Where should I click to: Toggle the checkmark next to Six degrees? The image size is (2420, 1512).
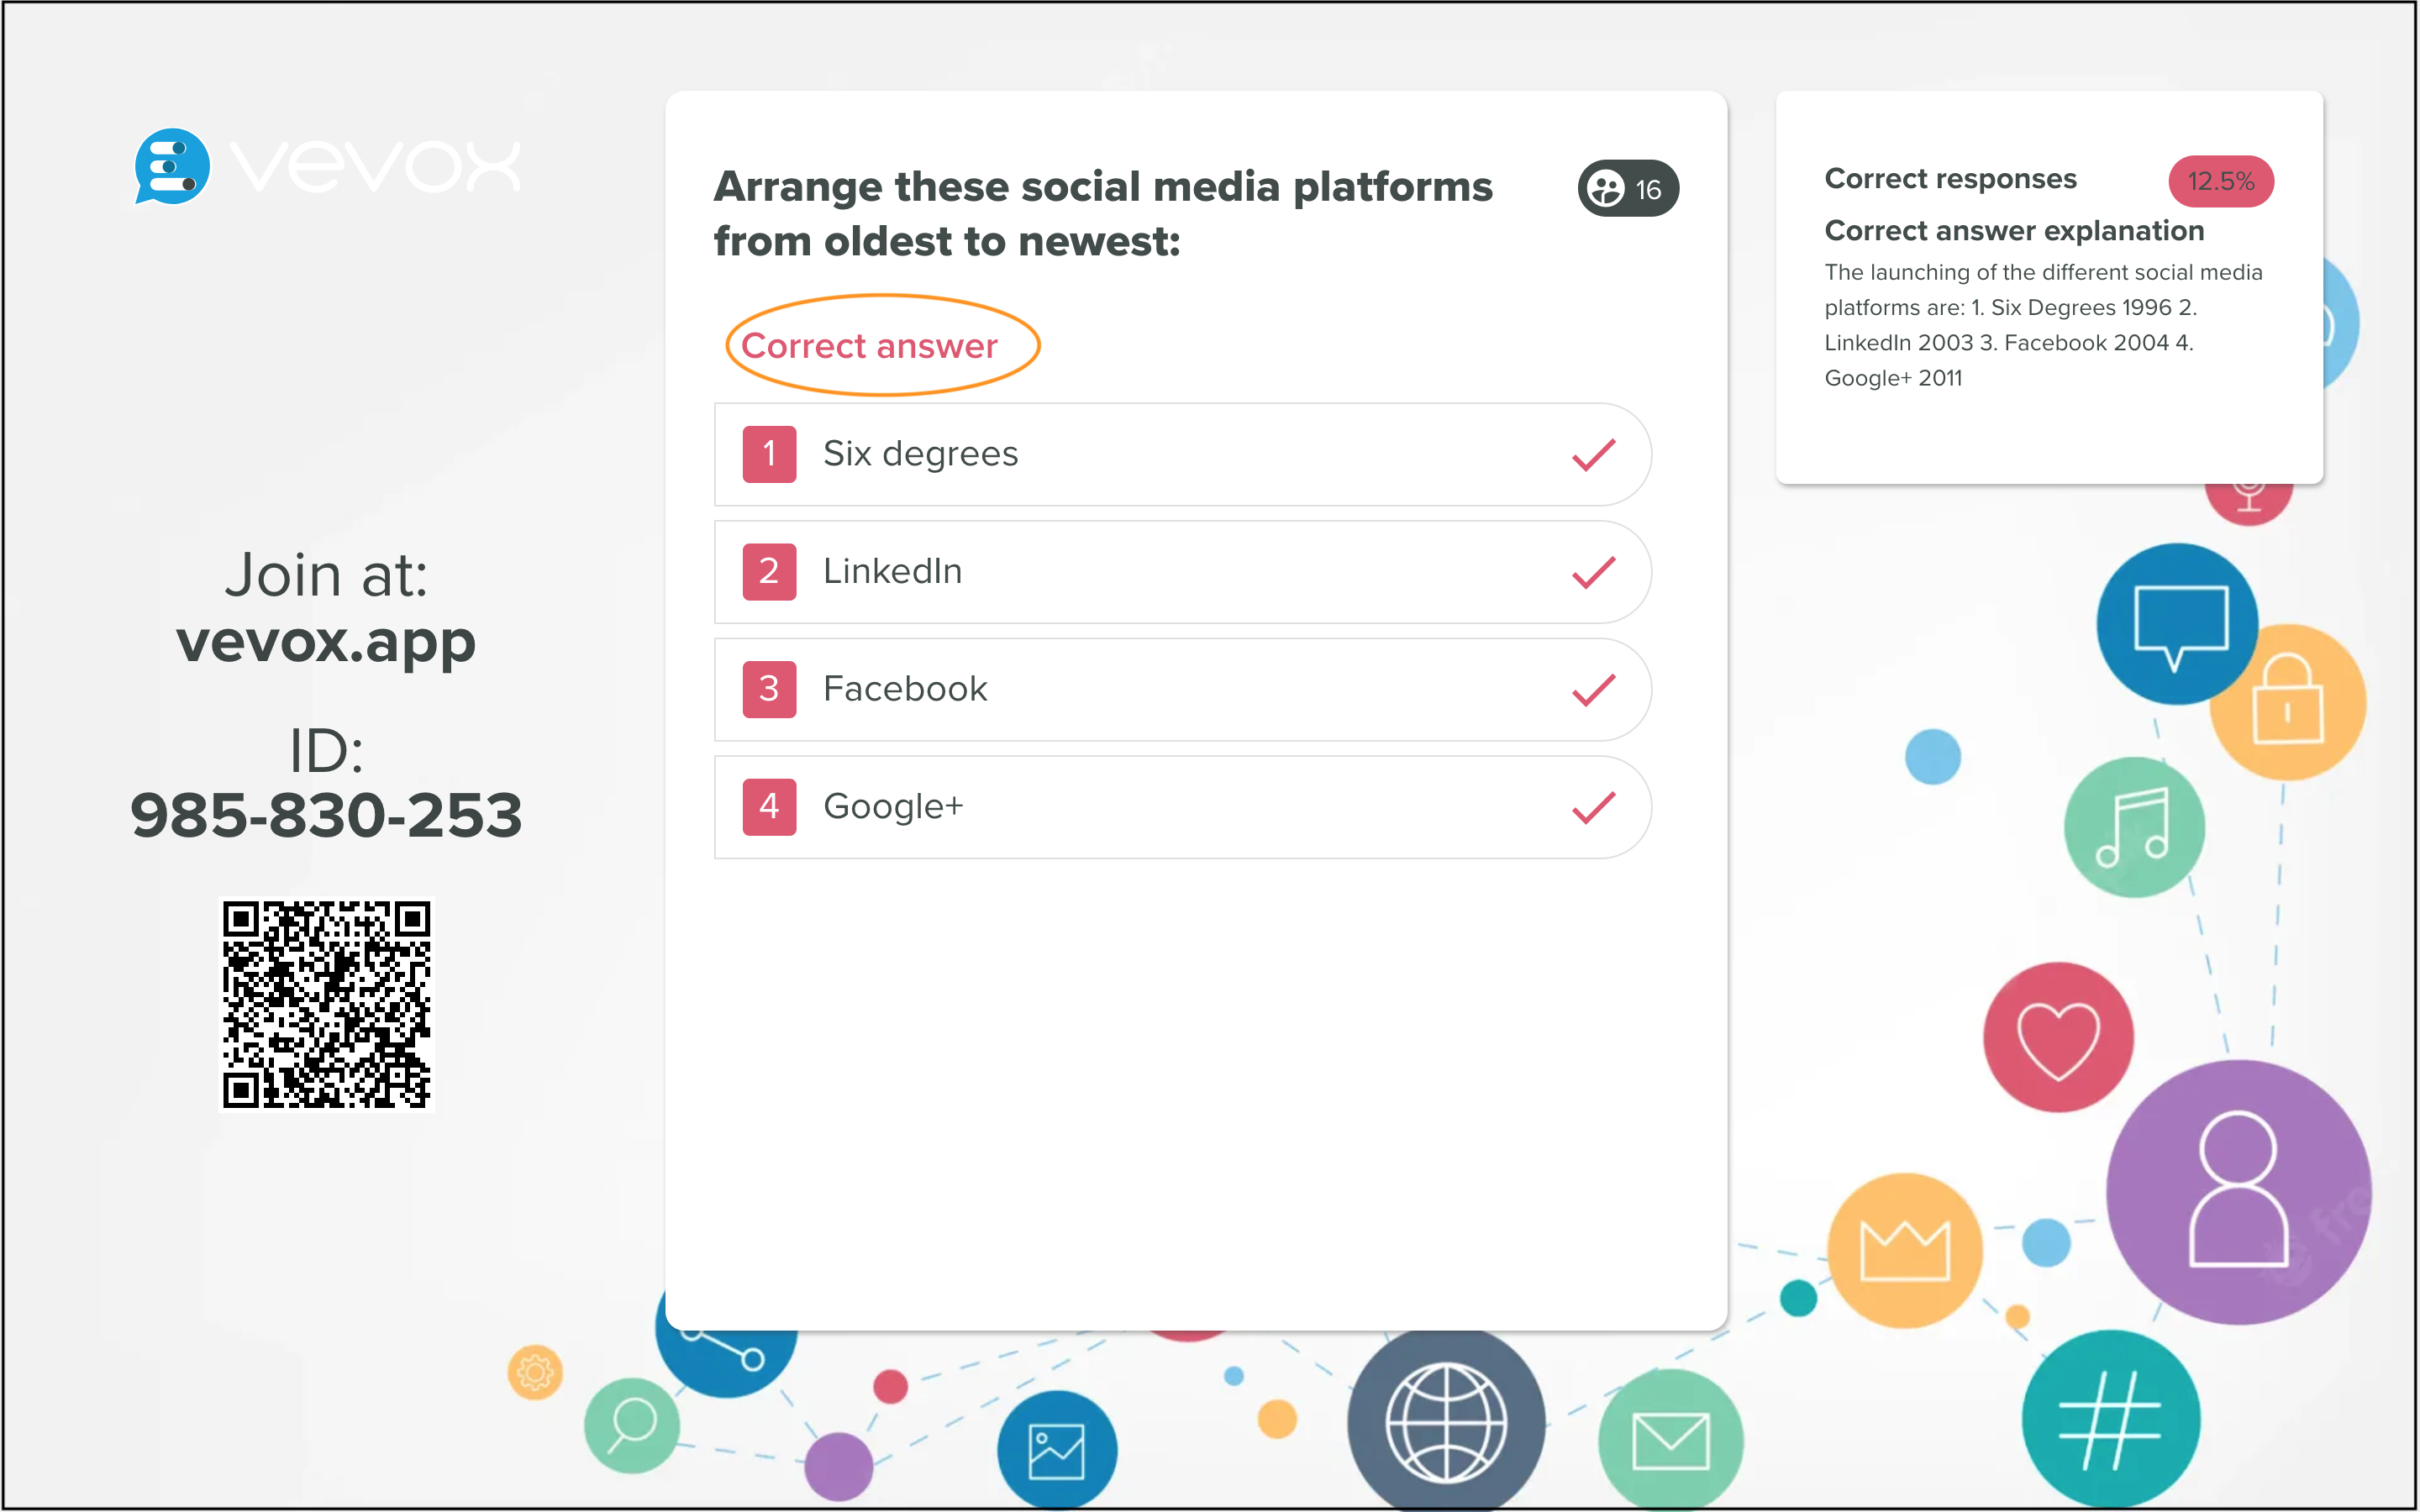[1591, 455]
